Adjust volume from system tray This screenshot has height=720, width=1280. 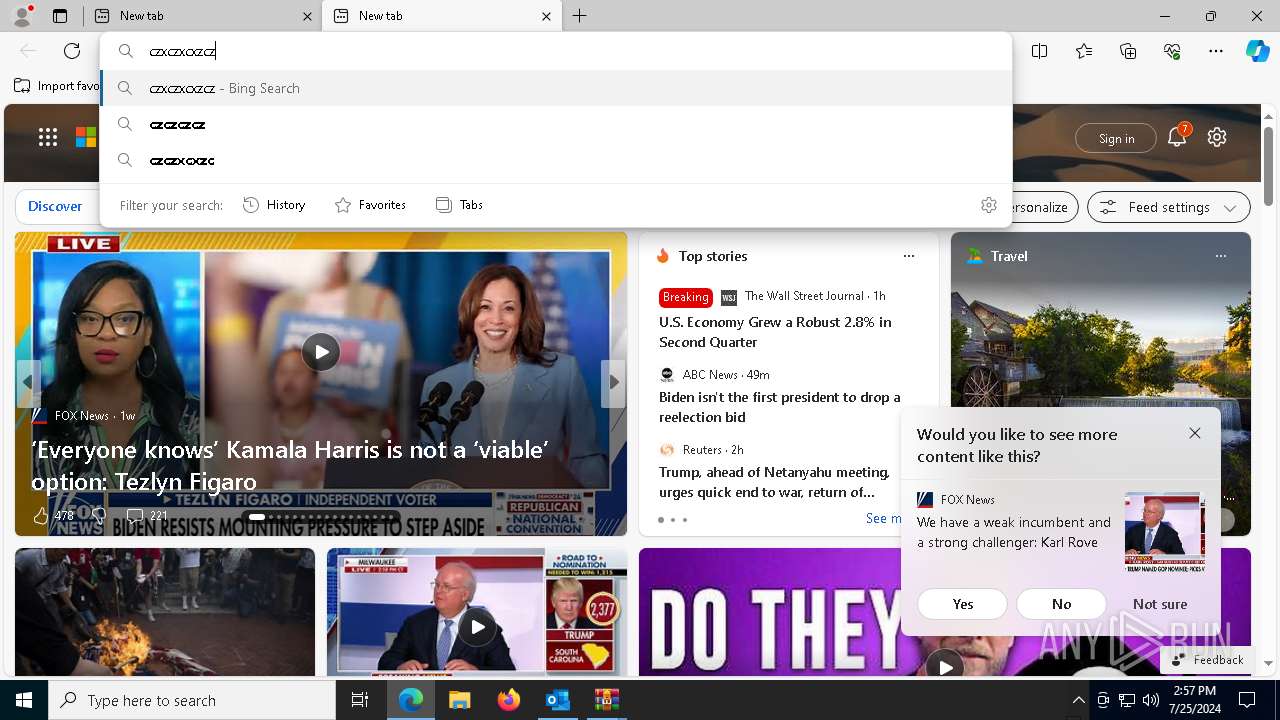click(x=1150, y=700)
